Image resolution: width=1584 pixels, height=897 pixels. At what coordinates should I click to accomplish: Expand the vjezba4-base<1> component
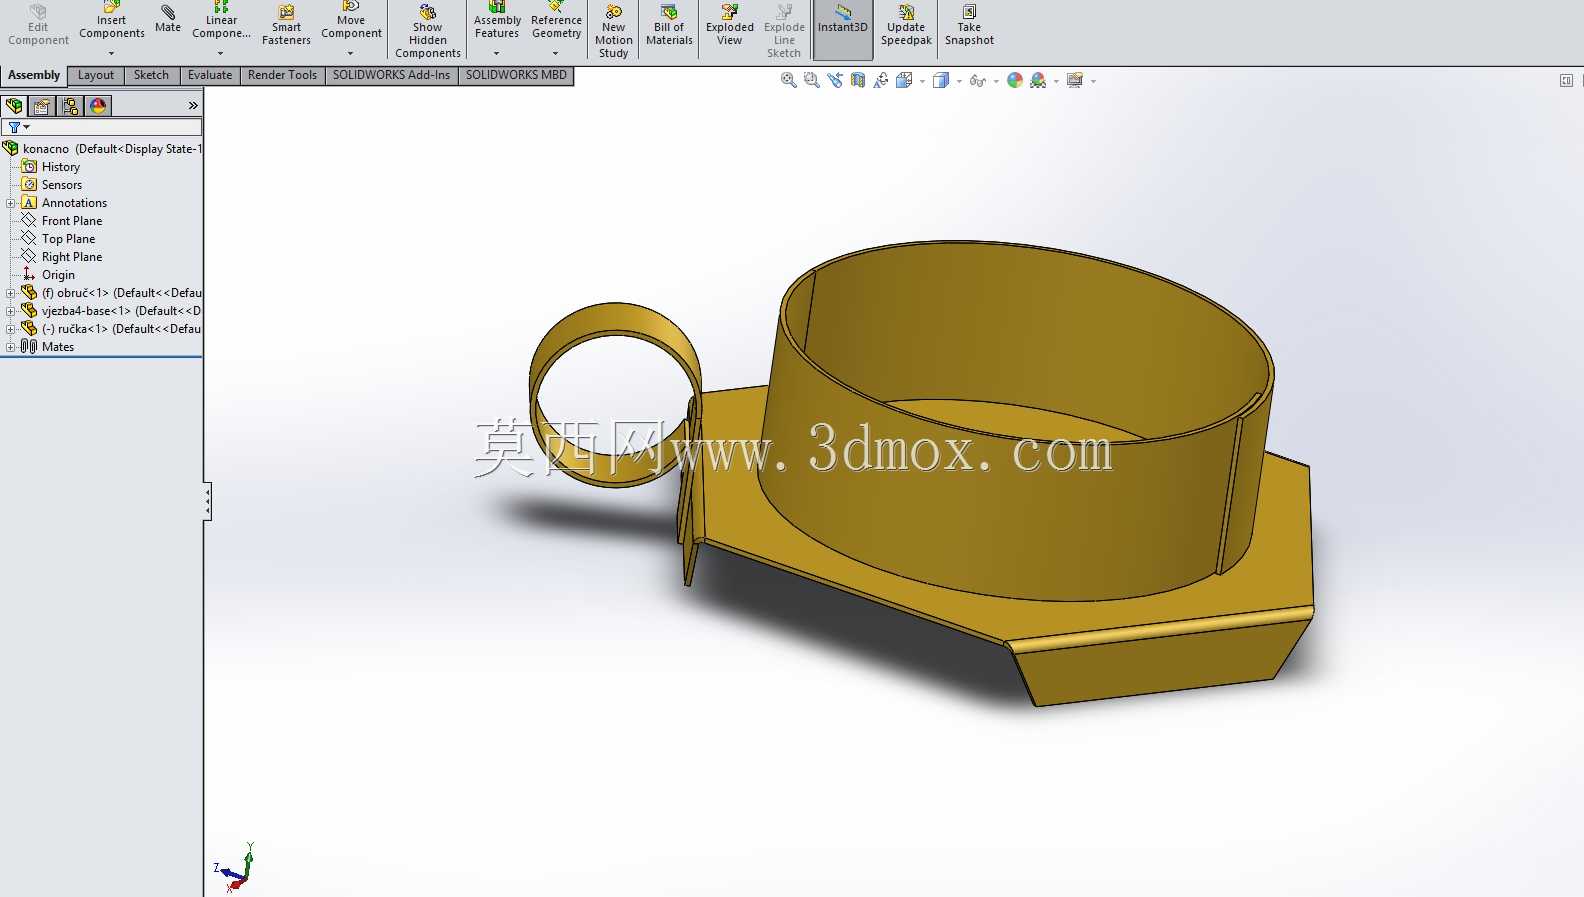pyautogui.click(x=11, y=311)
